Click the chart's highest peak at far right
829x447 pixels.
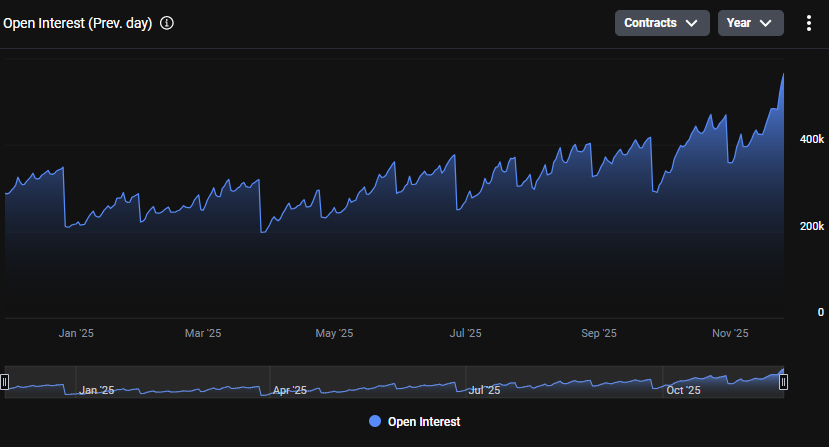click(783, 75)
